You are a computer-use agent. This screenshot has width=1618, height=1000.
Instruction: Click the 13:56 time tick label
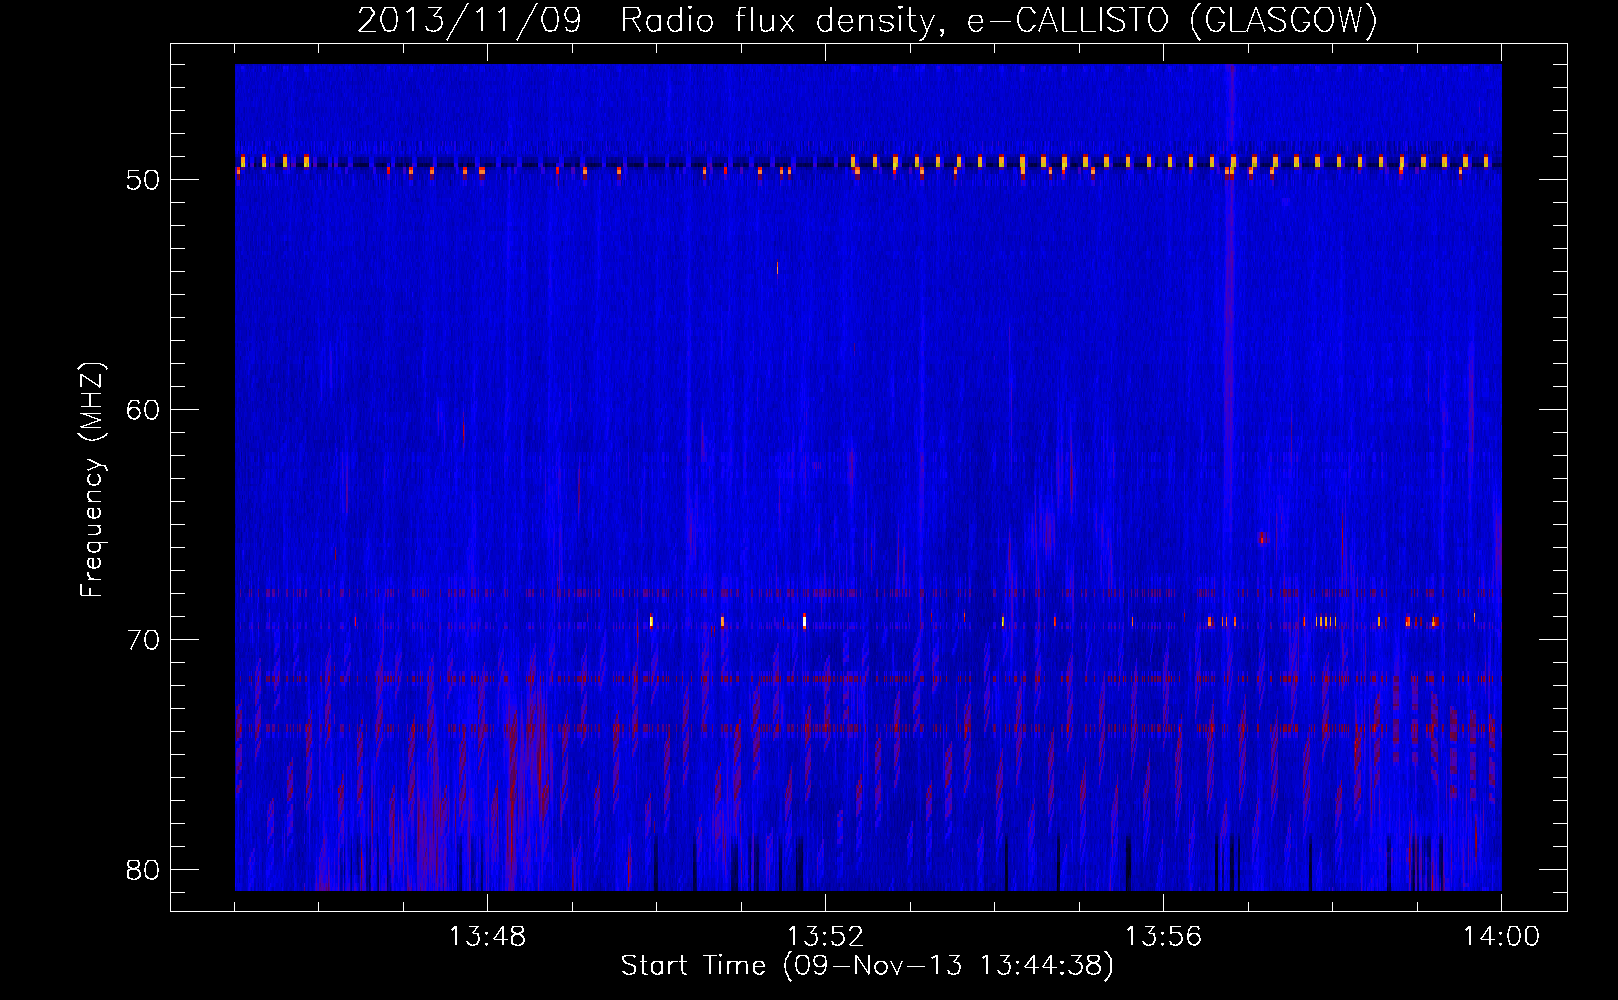pos(1163,937)
